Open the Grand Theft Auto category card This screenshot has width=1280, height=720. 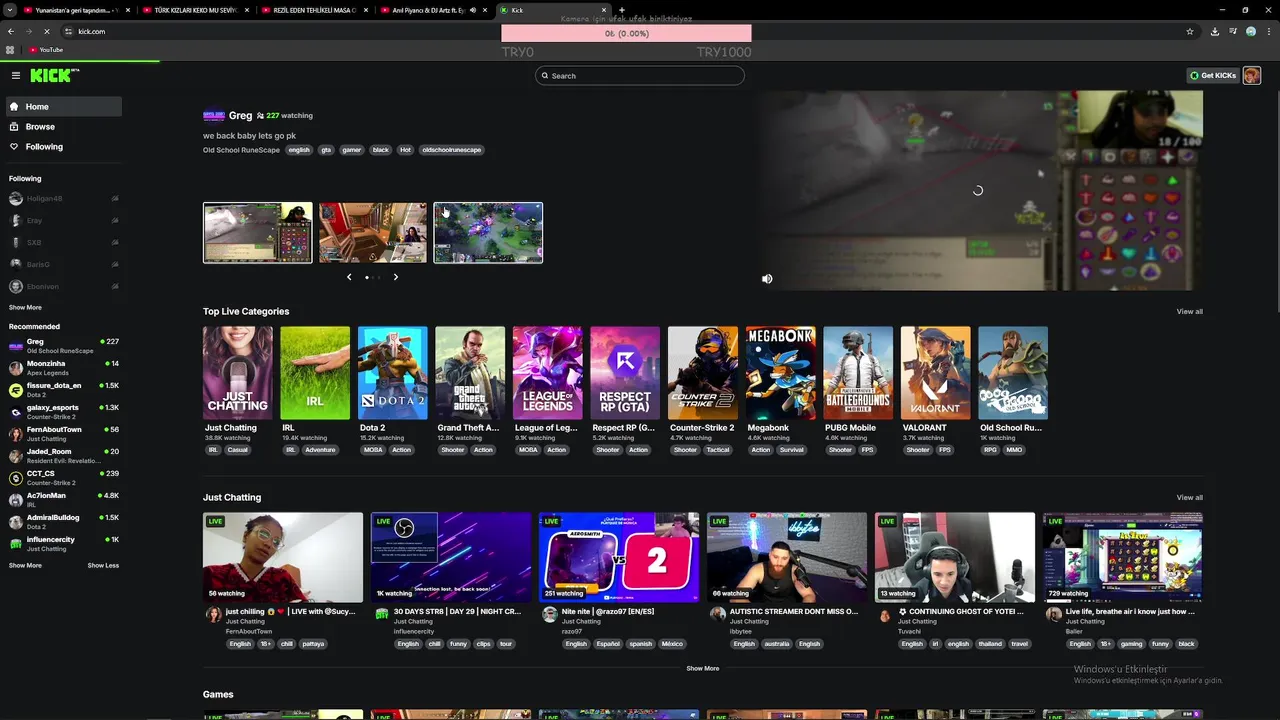click(470, 373)
